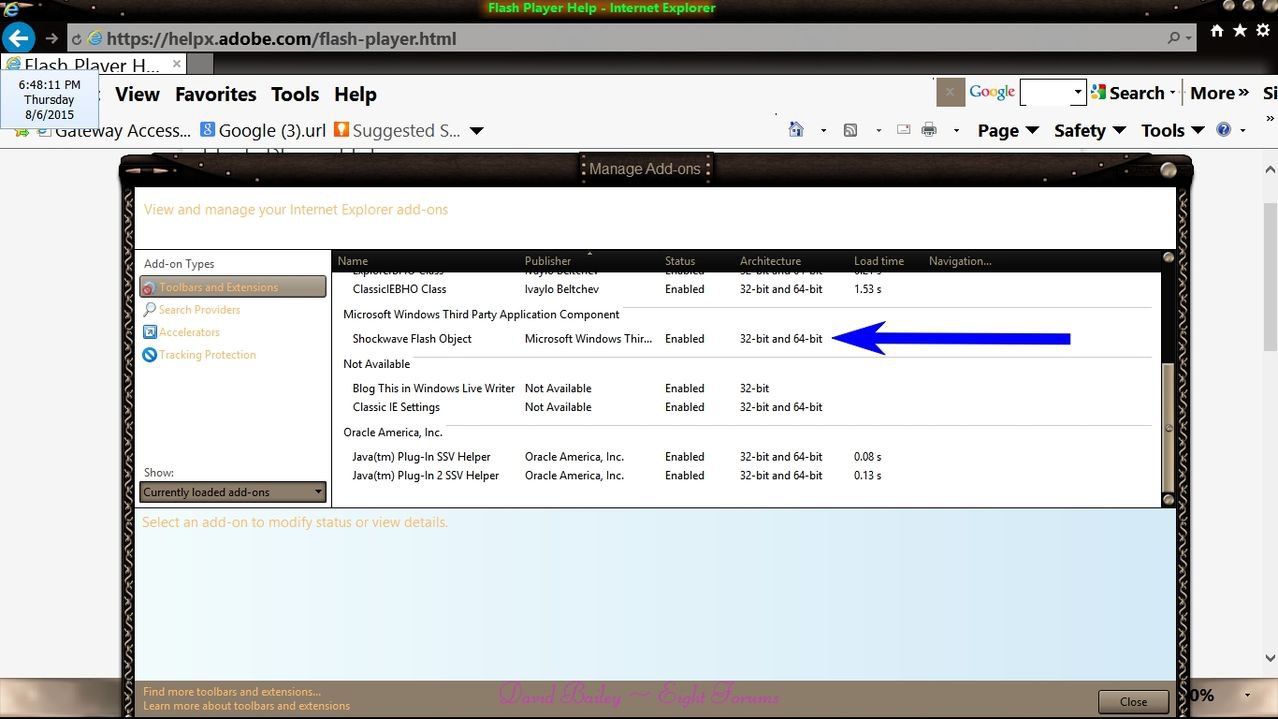
Task: Click the Read mail envelope icon
Action: point(903,130)
